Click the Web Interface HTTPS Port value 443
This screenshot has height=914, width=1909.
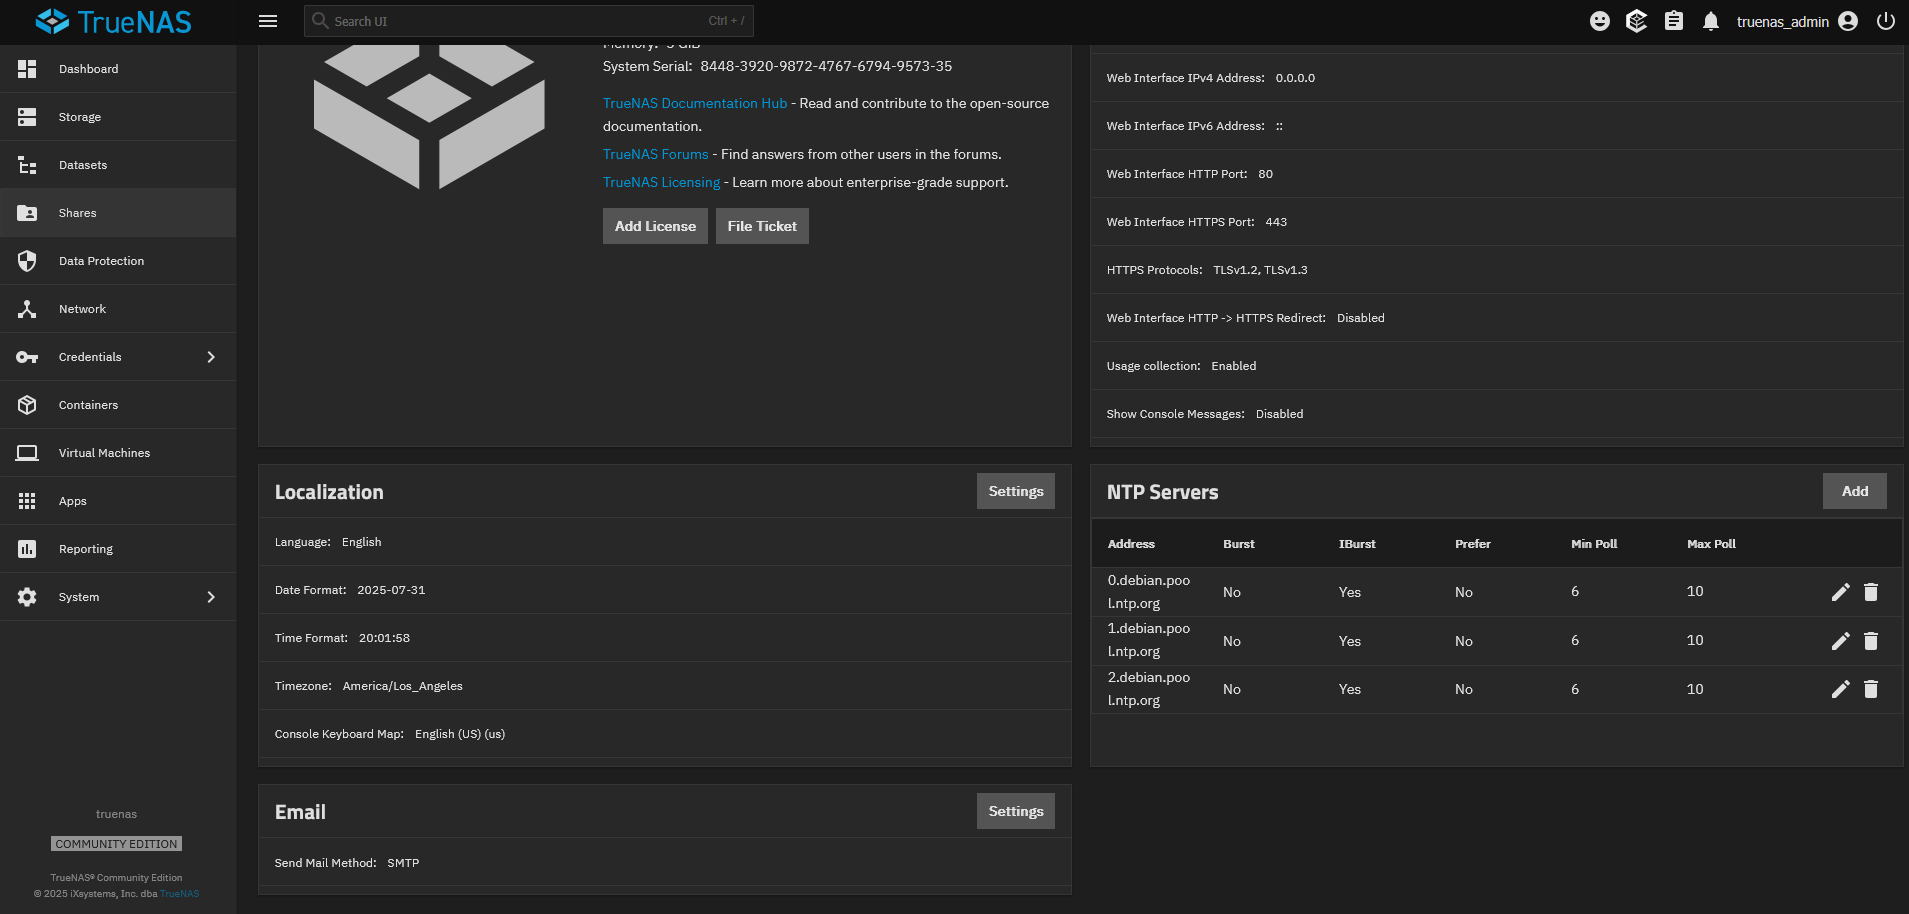coord(1276,222)
